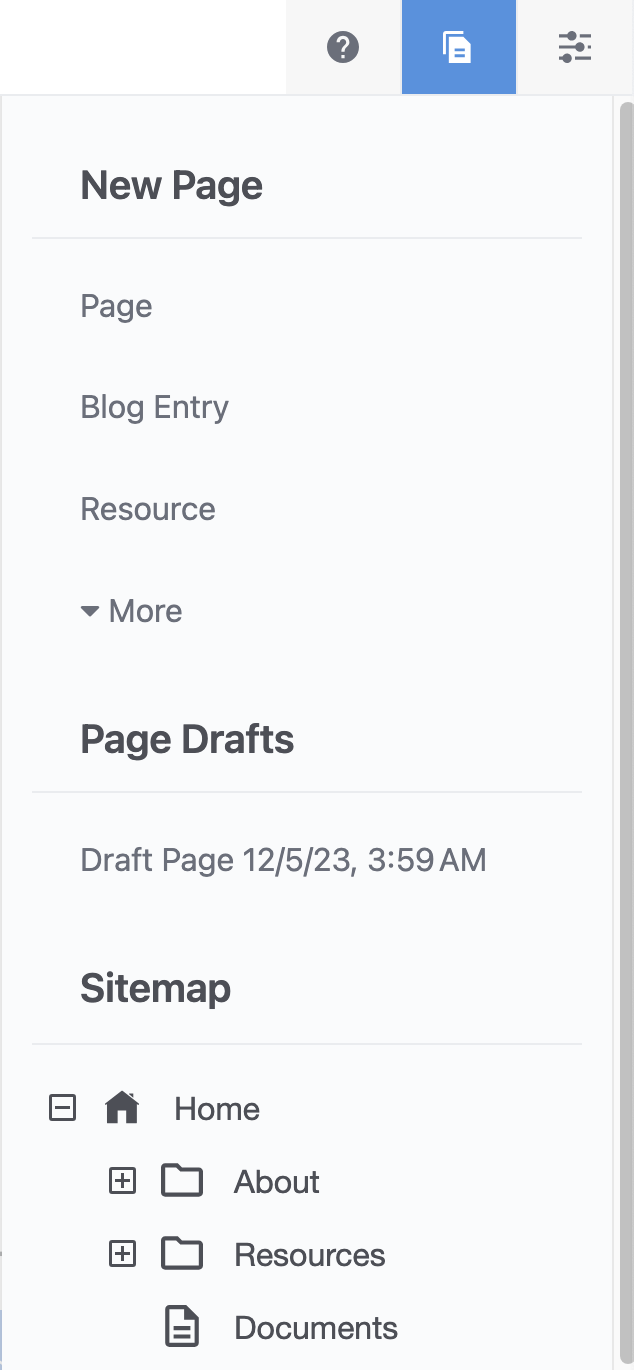Click the folder icon beside Resources

(x=182, y=1254)
